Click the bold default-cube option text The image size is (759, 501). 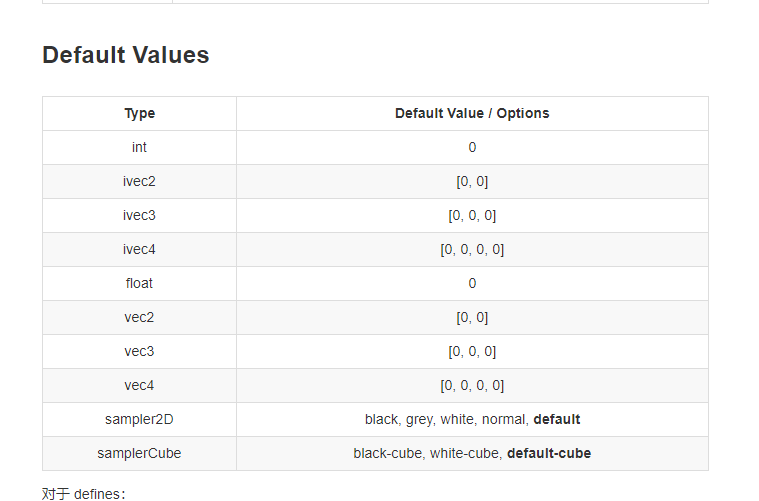pos(549,453)
